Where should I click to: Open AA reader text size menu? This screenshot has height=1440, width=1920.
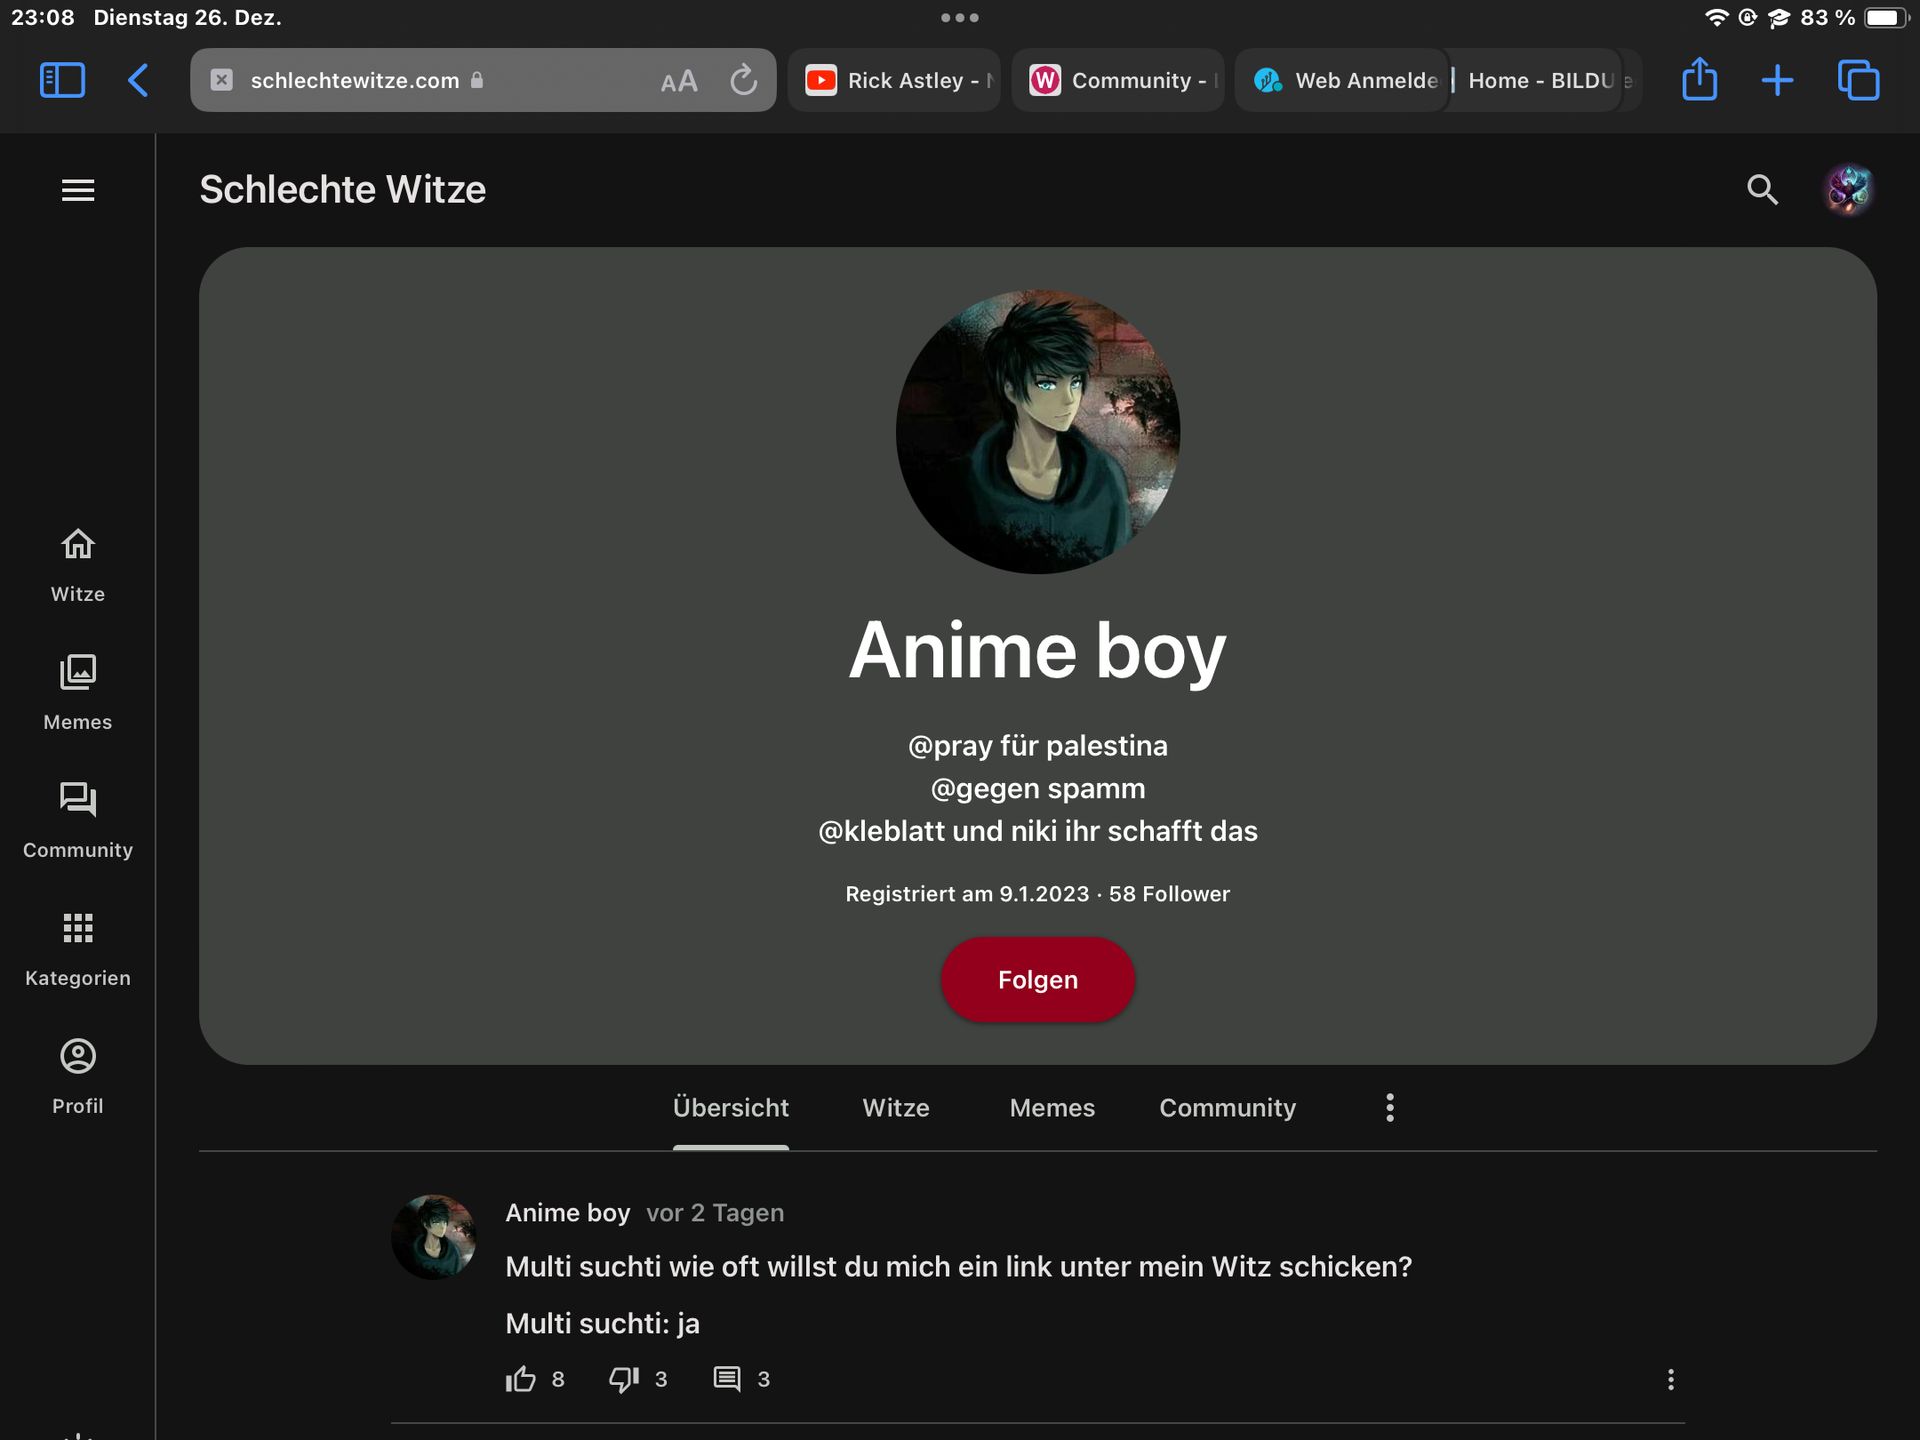[679, 81]
